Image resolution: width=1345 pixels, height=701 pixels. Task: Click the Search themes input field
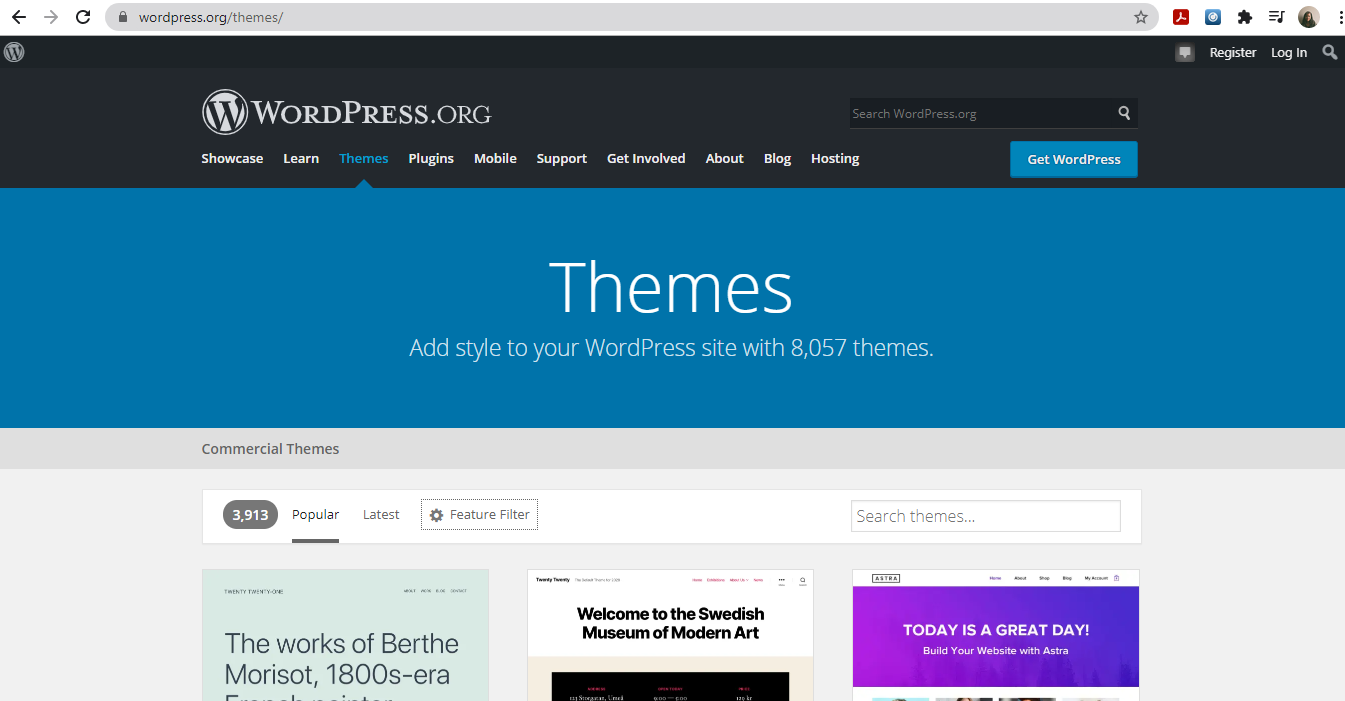click(x=986, y=516)
